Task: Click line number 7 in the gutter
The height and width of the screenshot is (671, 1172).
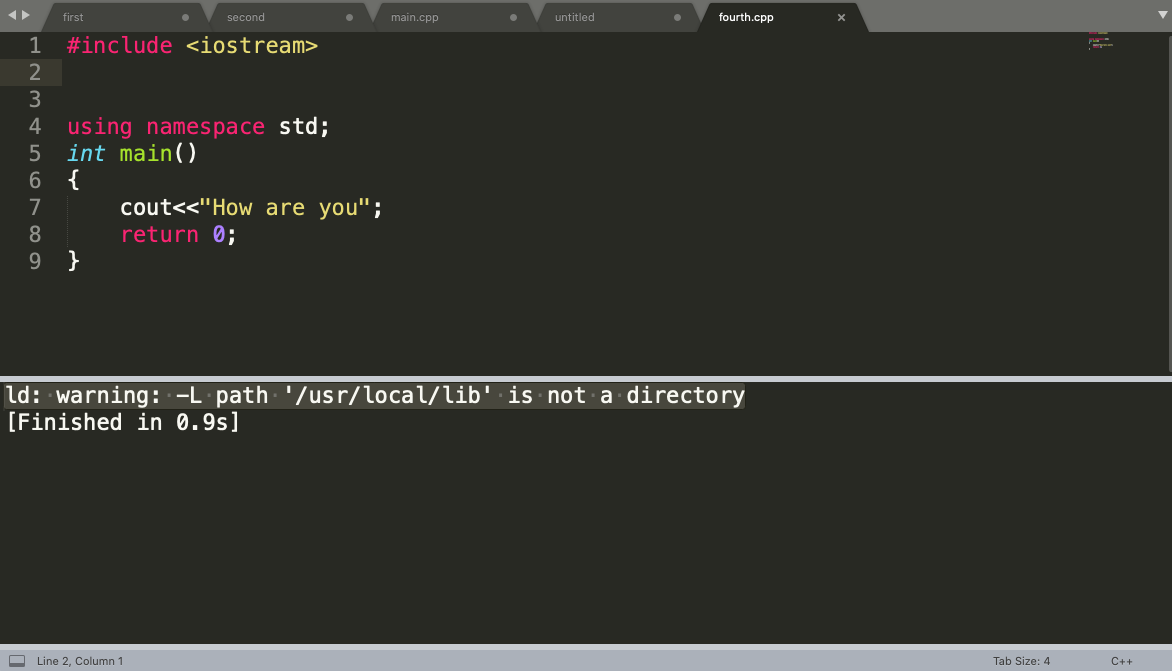Action: coord(35,207)
